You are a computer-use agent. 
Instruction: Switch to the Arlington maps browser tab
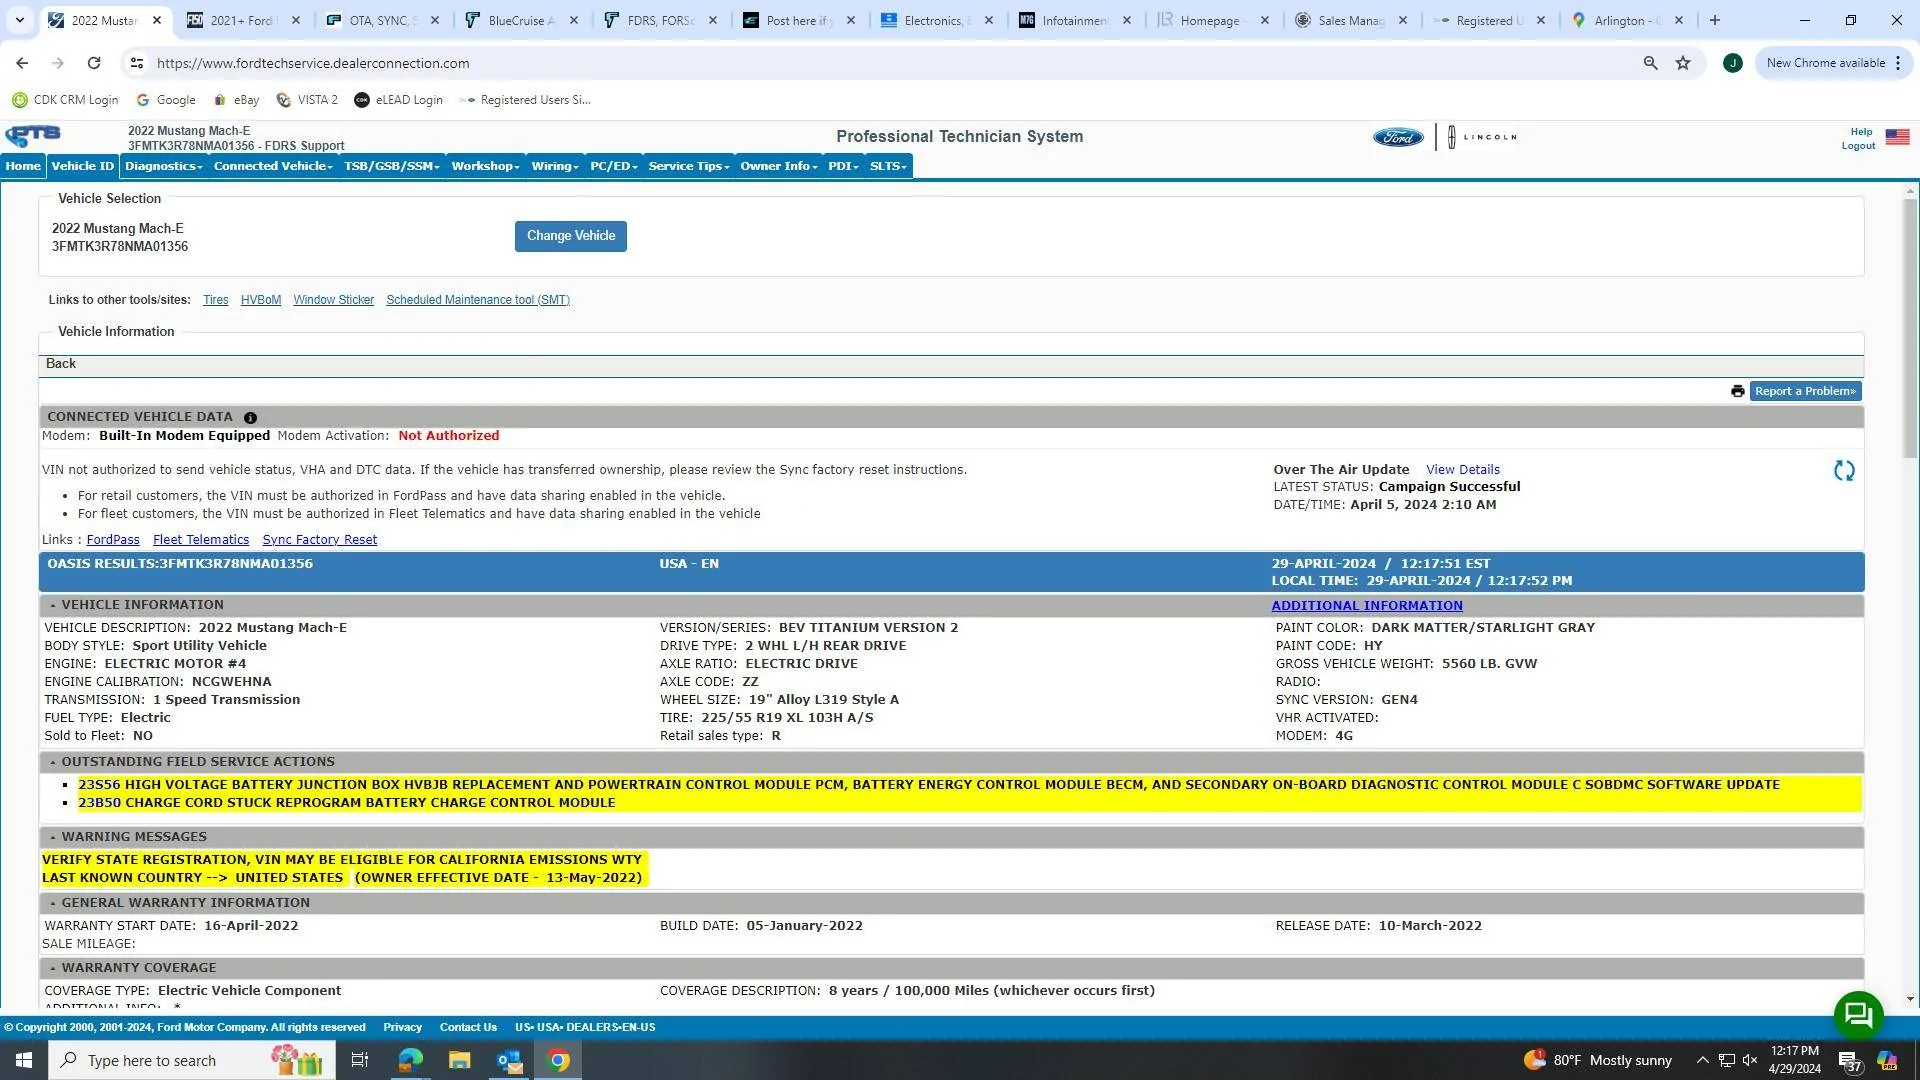coord(1627,20)
